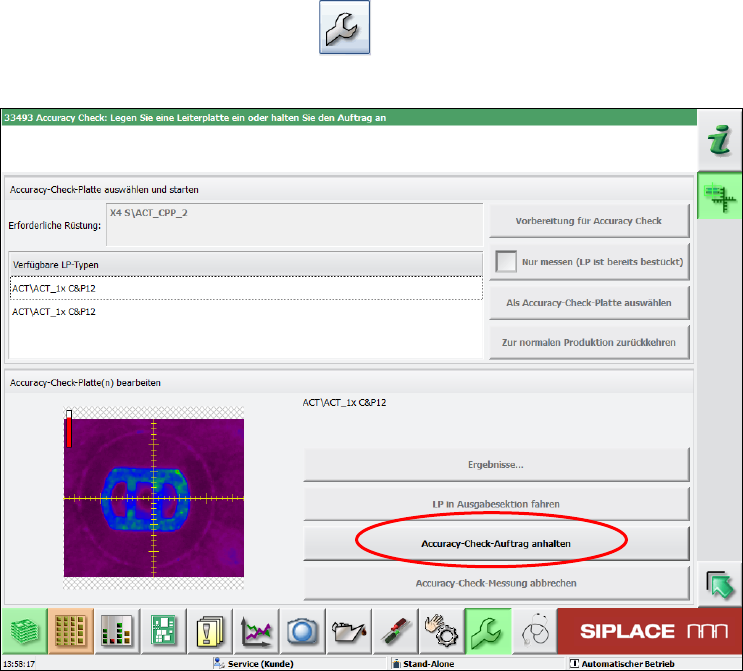Screen dimensions: 743x671
Task: Open the line graph statistics icon
Action: tap(256, 631)
